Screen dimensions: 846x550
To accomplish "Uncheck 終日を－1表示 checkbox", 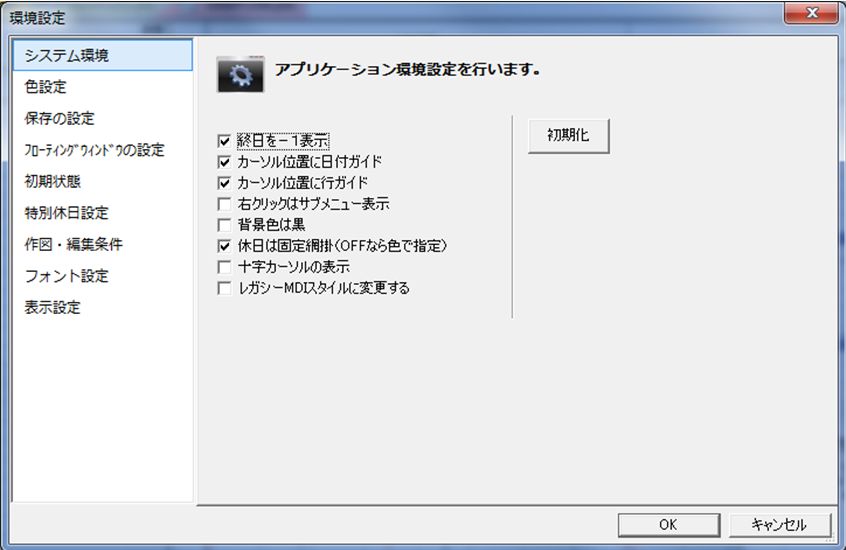I will pos(224,141).
